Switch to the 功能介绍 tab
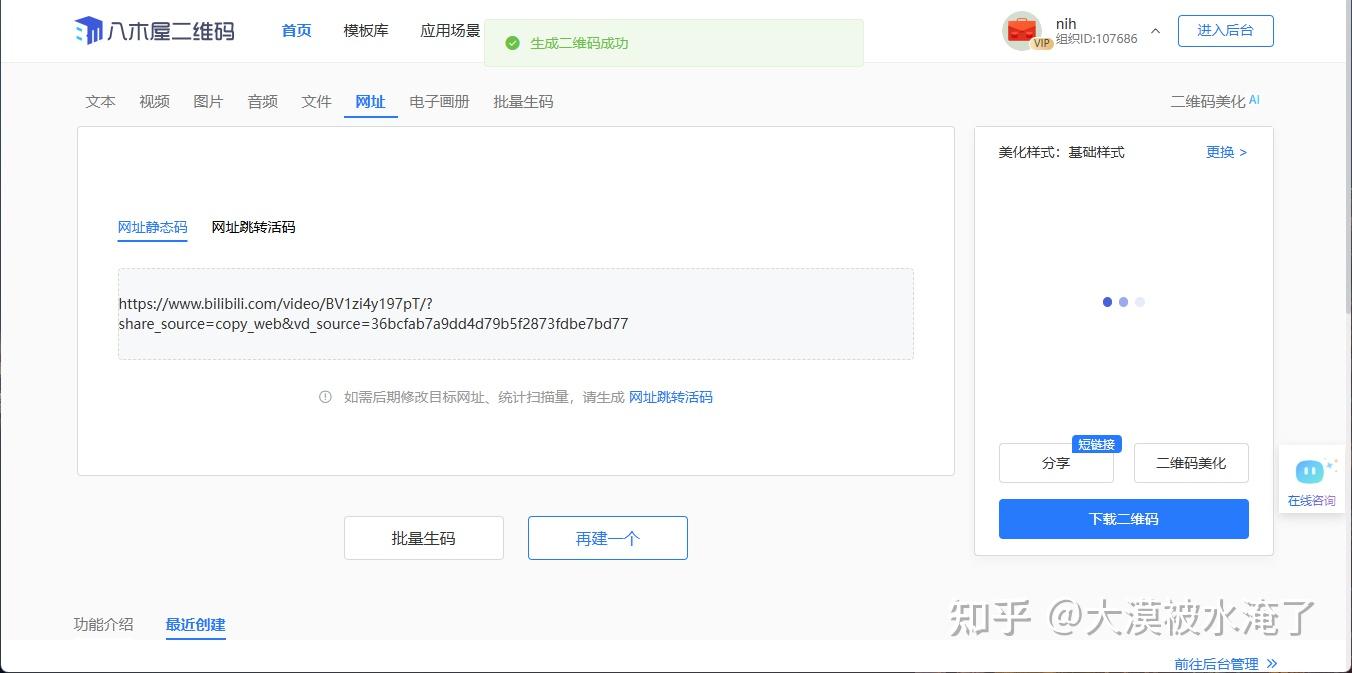Image resolution: width=1352 pixels, height=673 pixels. tap(103, 624)
